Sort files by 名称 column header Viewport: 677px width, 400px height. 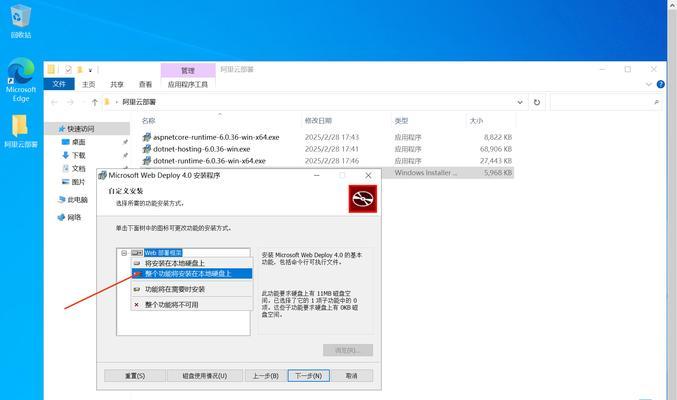149,121
